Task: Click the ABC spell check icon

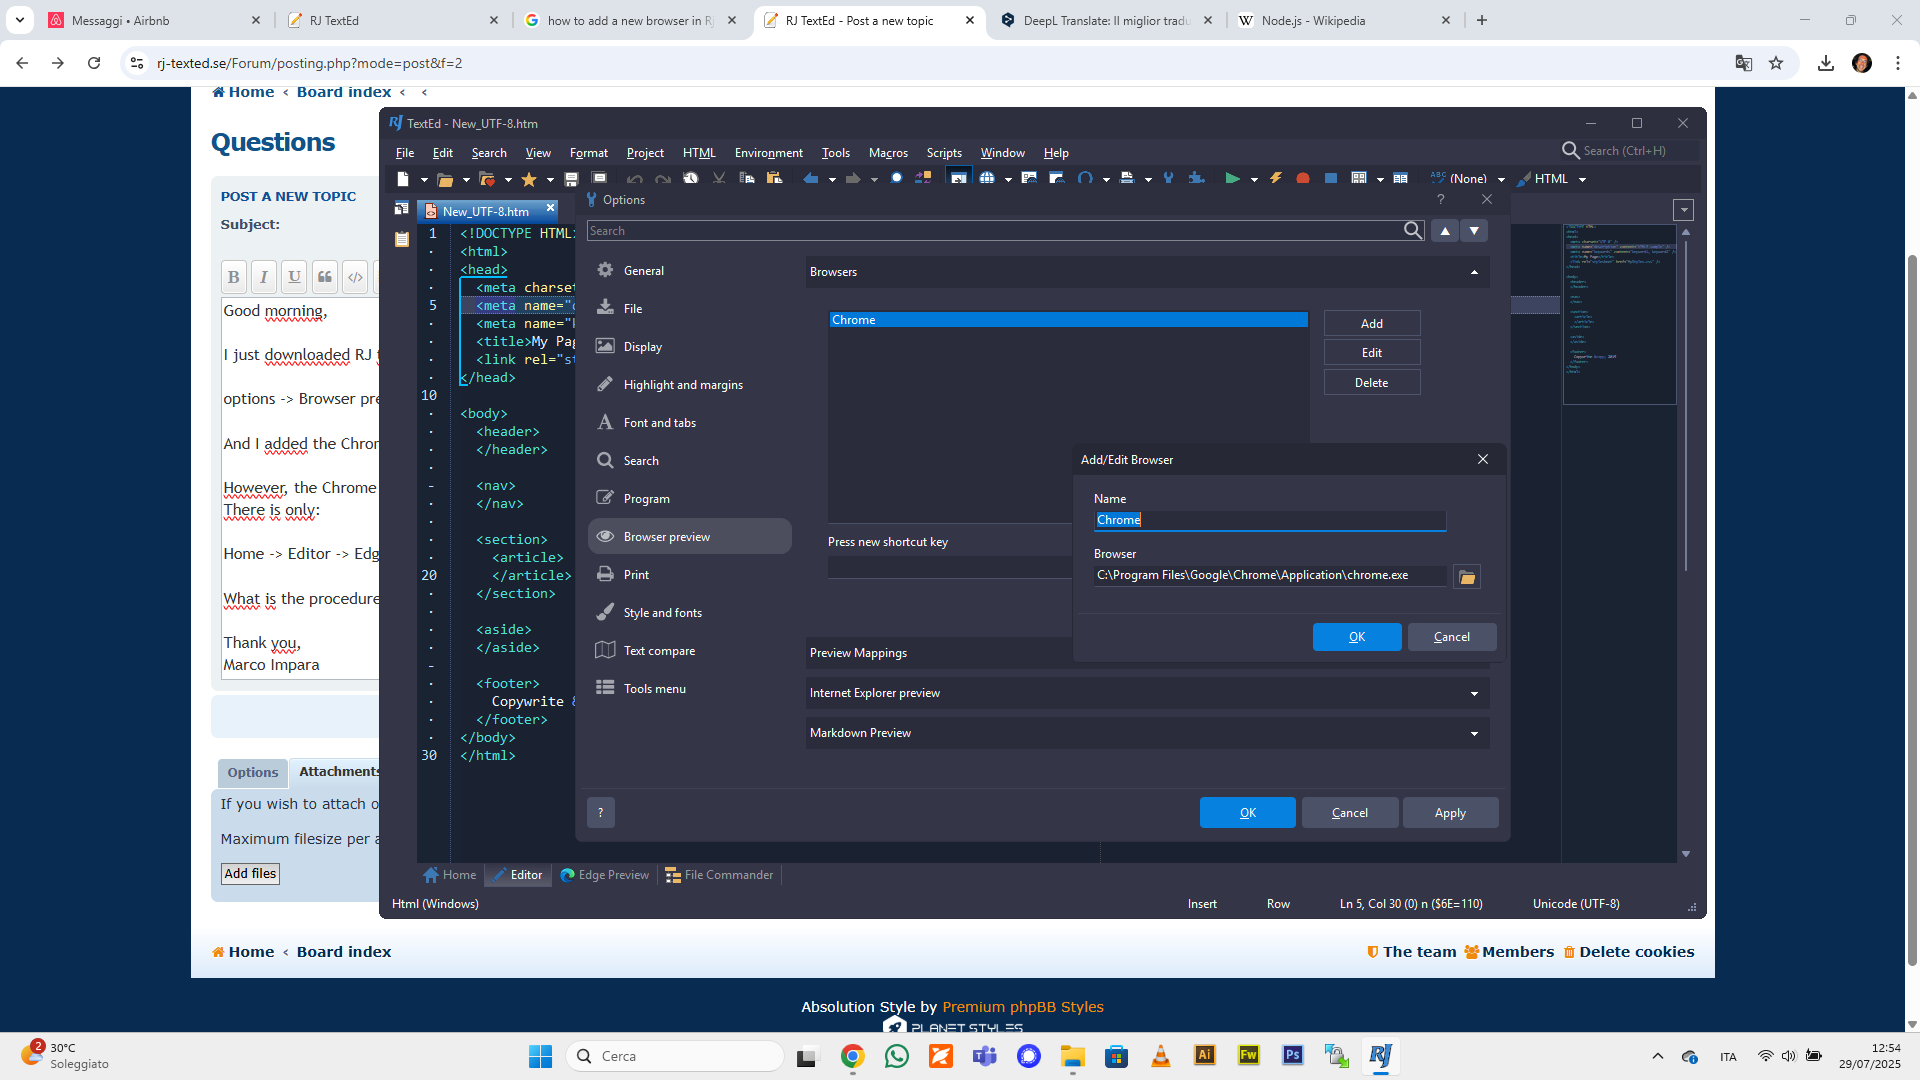Action: [x=1438, y=177]
